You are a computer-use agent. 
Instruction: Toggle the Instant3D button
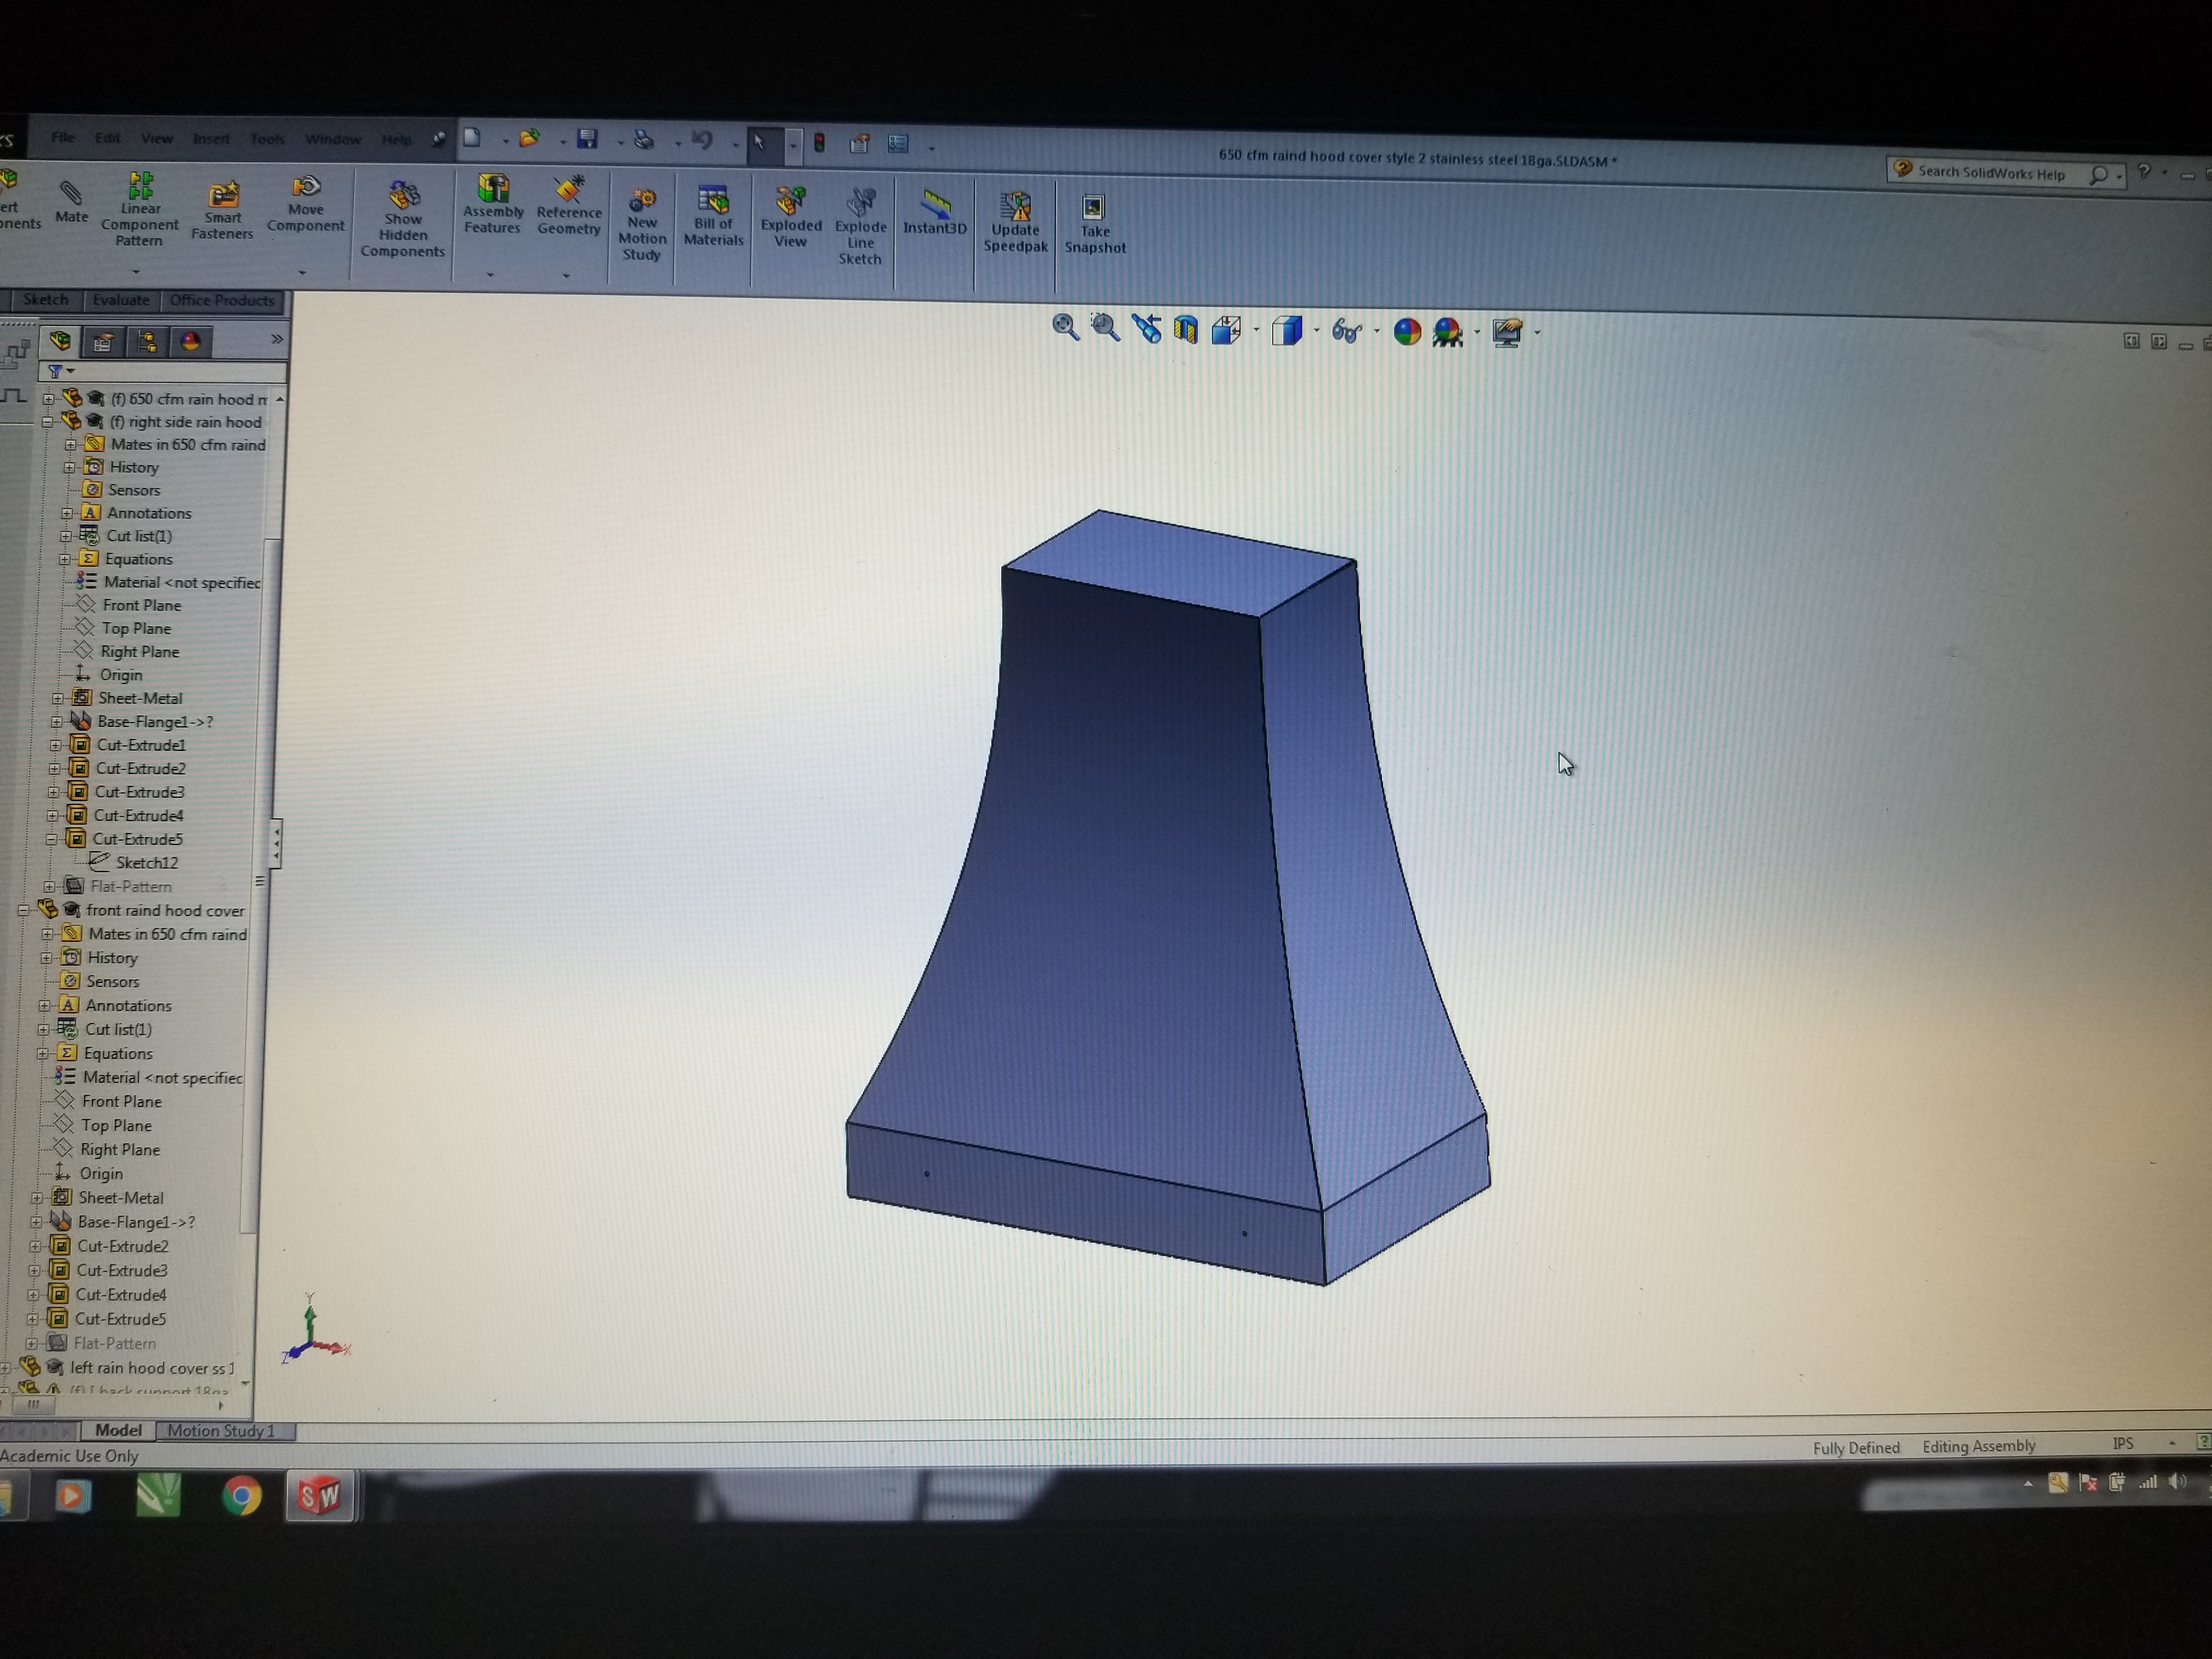coord(935,212)
